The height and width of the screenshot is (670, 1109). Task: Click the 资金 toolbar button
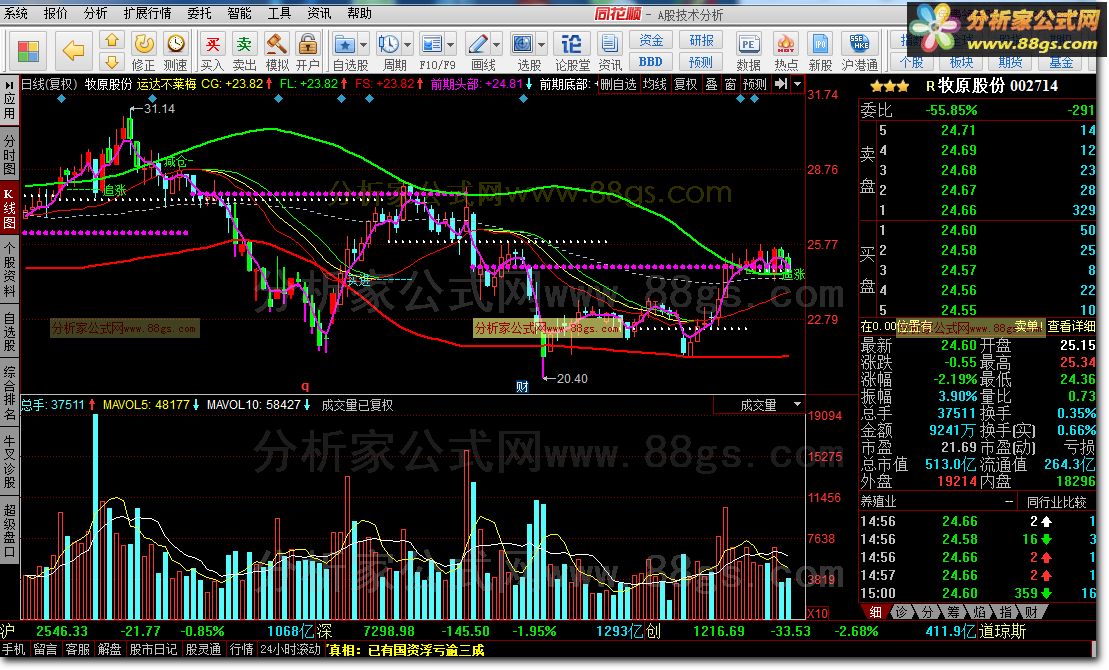651,40
